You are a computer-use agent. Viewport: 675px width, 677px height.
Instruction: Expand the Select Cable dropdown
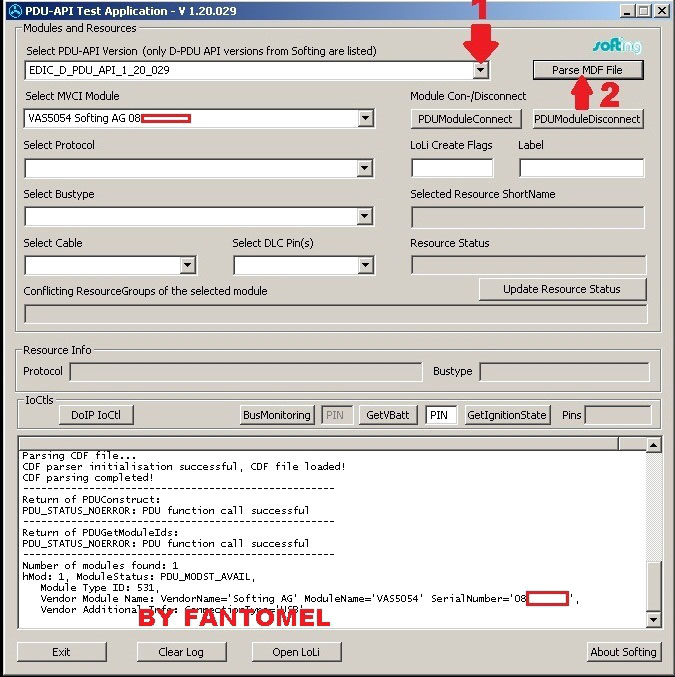point(187,266)
